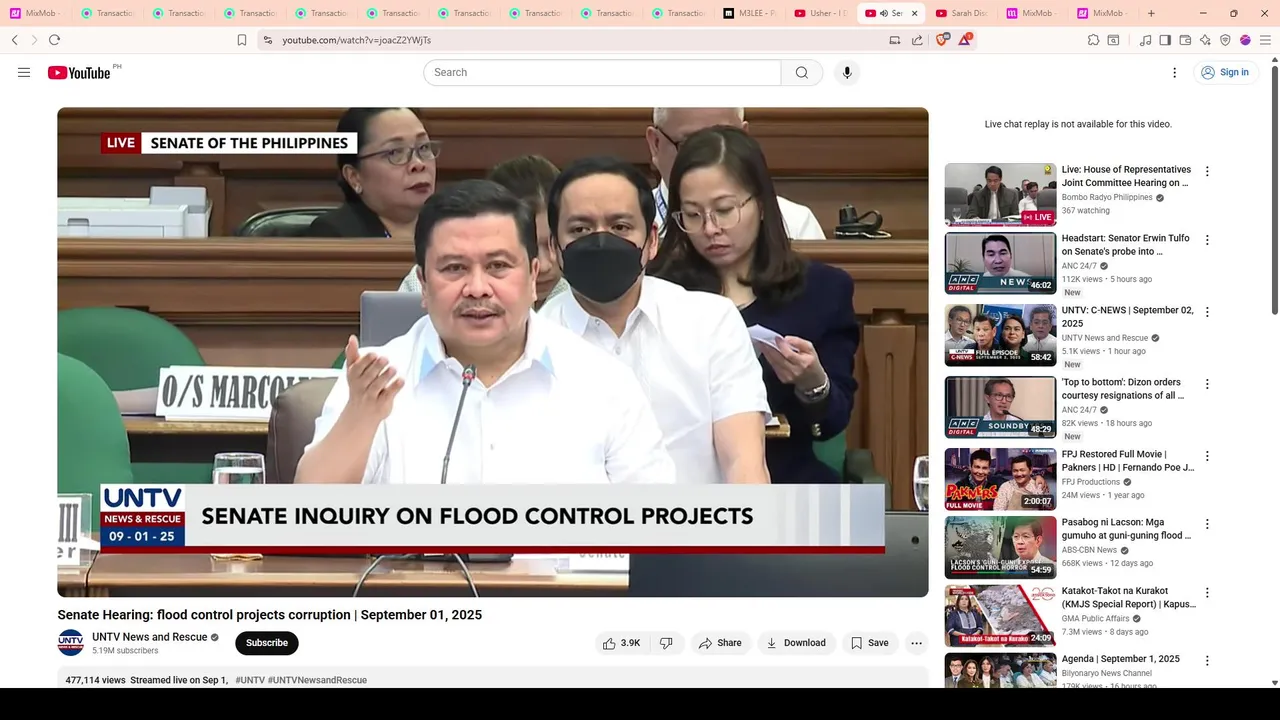Toggle the browser sidebar panel

coord(1165,40)
